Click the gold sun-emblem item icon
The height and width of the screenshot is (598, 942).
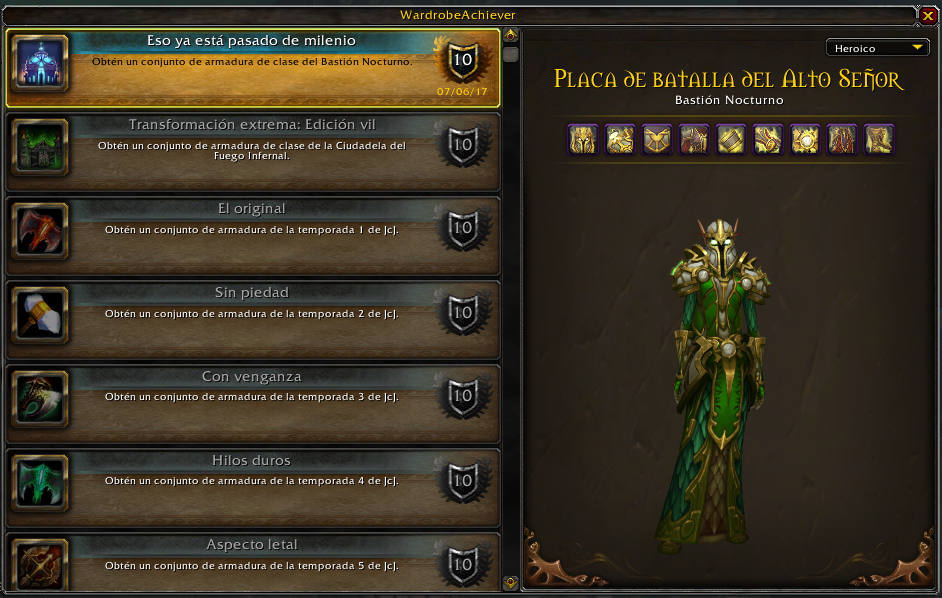tap(804, 139)
